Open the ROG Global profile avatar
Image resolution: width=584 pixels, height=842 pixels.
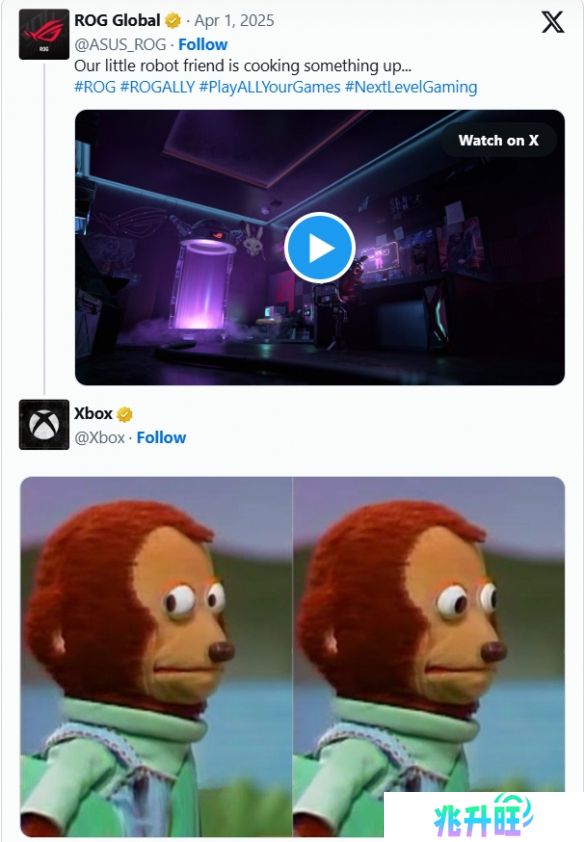click(44, 34)
